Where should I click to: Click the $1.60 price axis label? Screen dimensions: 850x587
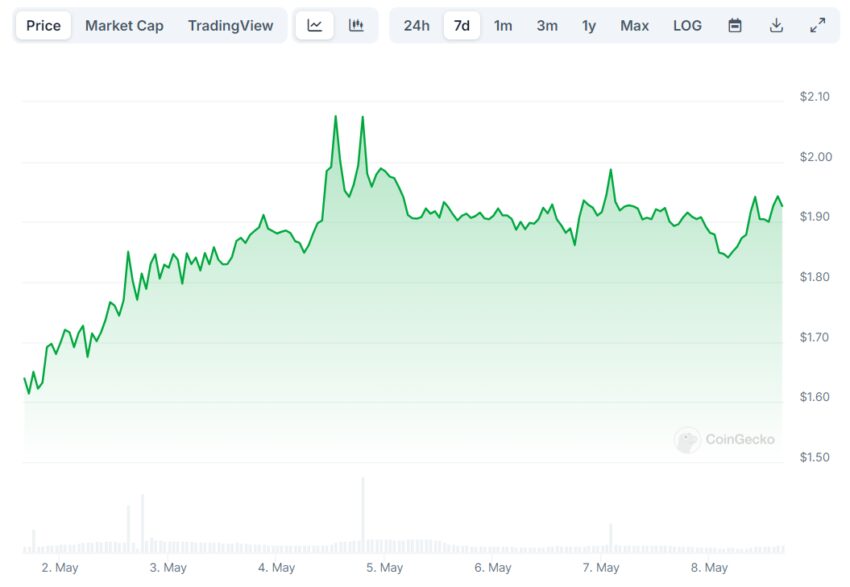coord(814,397)
